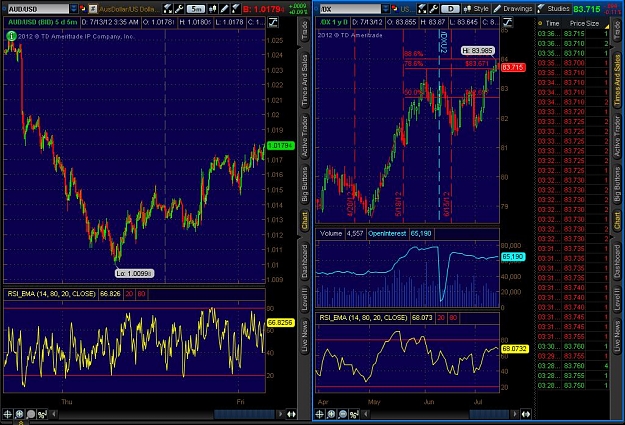Click the color link icon beside /DX
Image resolution: width=625 pixels, height=425 pixels.
(395, 8)
